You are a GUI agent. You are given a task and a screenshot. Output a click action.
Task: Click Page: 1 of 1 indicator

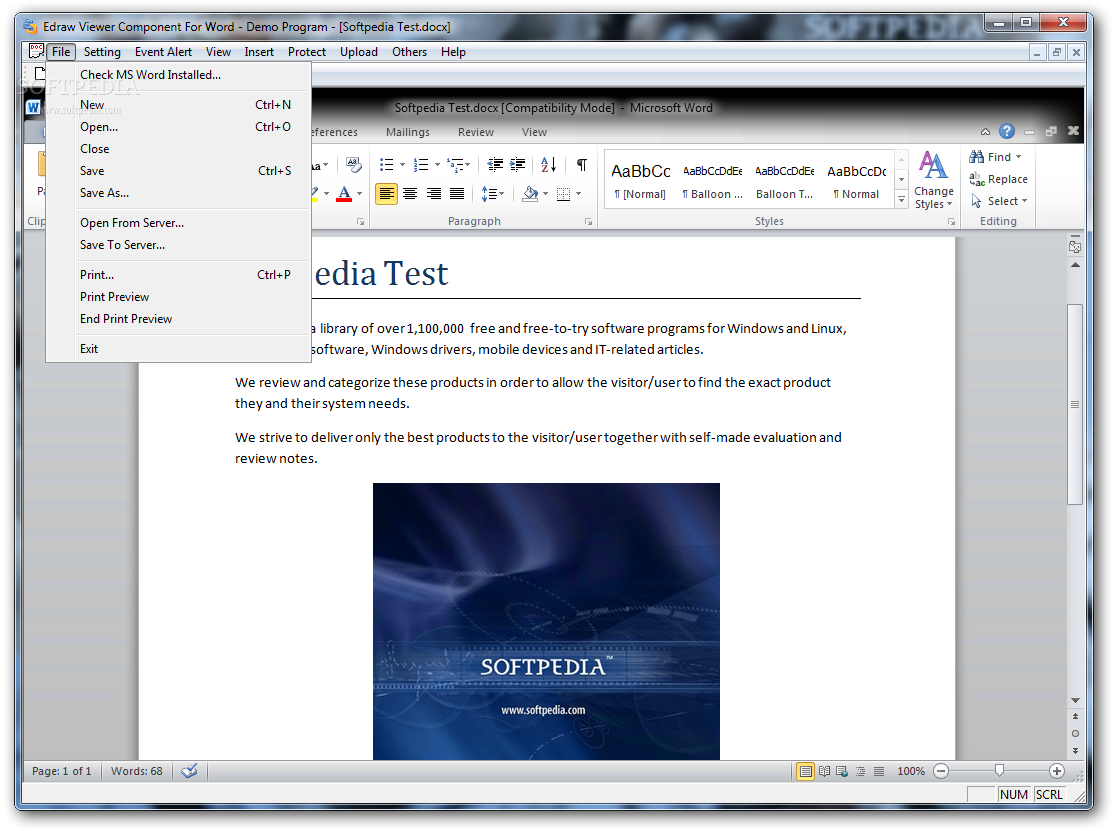click(62, 771)
